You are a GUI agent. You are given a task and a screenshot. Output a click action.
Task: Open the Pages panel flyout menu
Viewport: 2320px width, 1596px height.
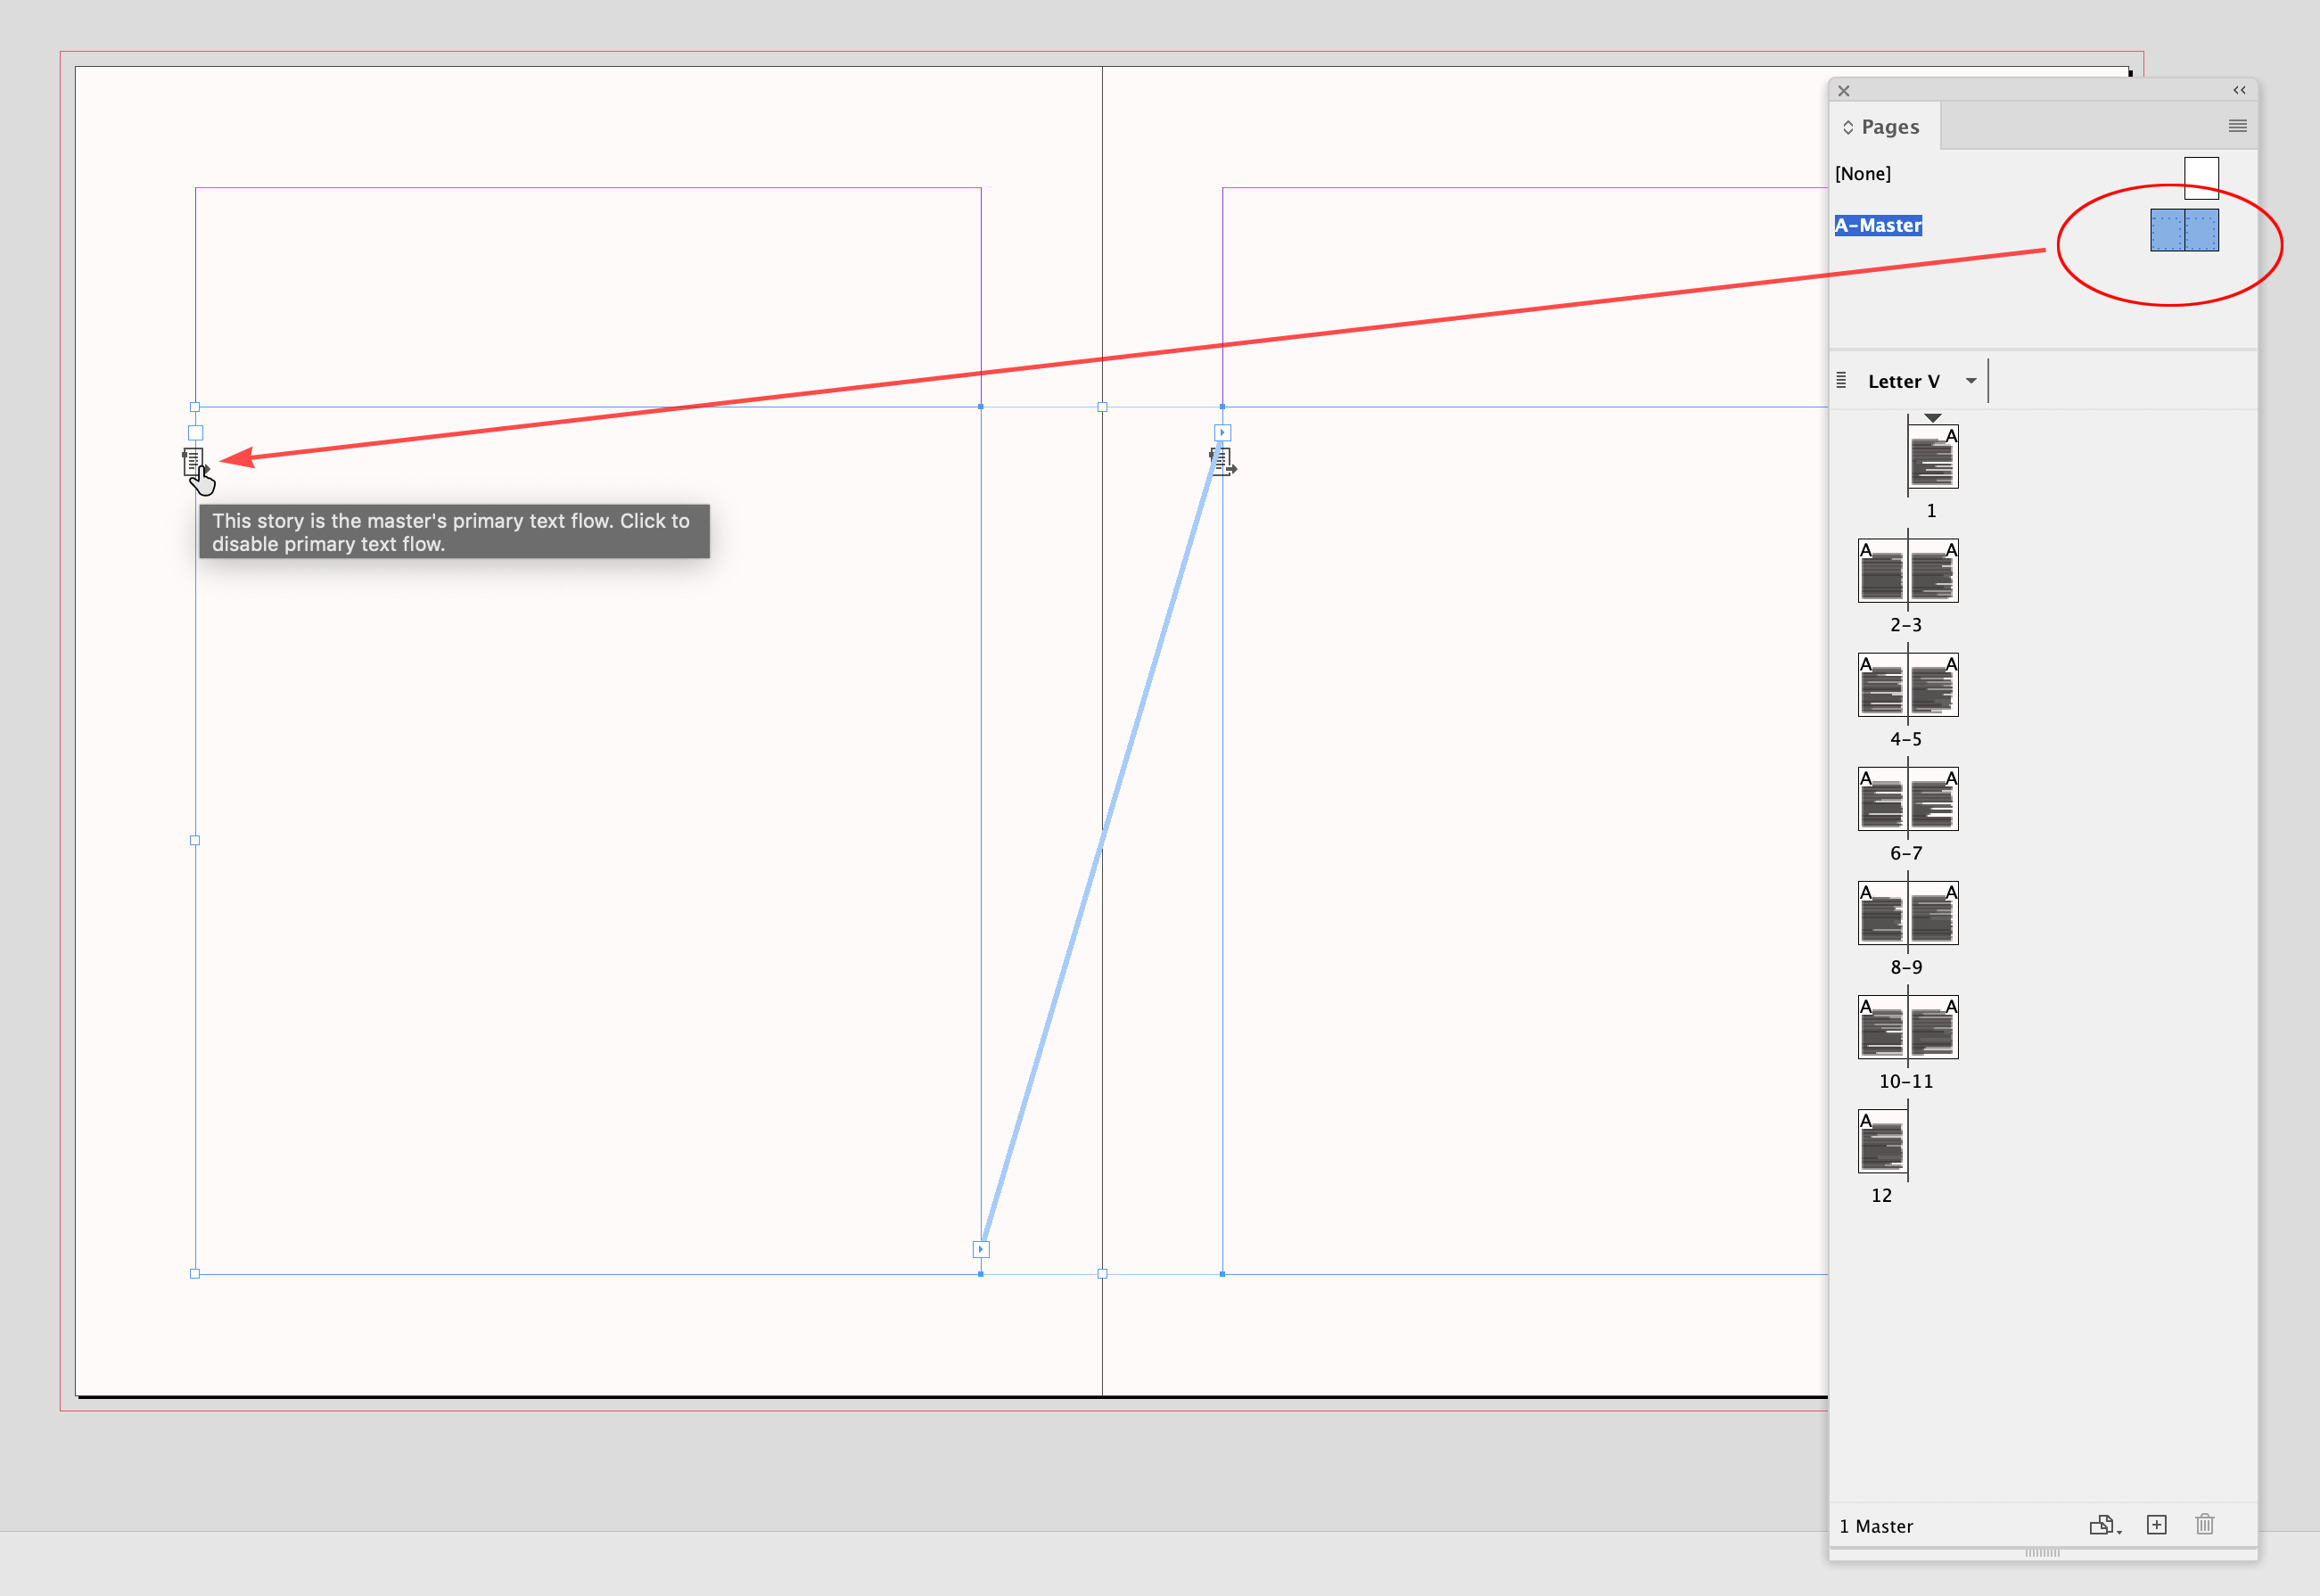(2238, 126)
